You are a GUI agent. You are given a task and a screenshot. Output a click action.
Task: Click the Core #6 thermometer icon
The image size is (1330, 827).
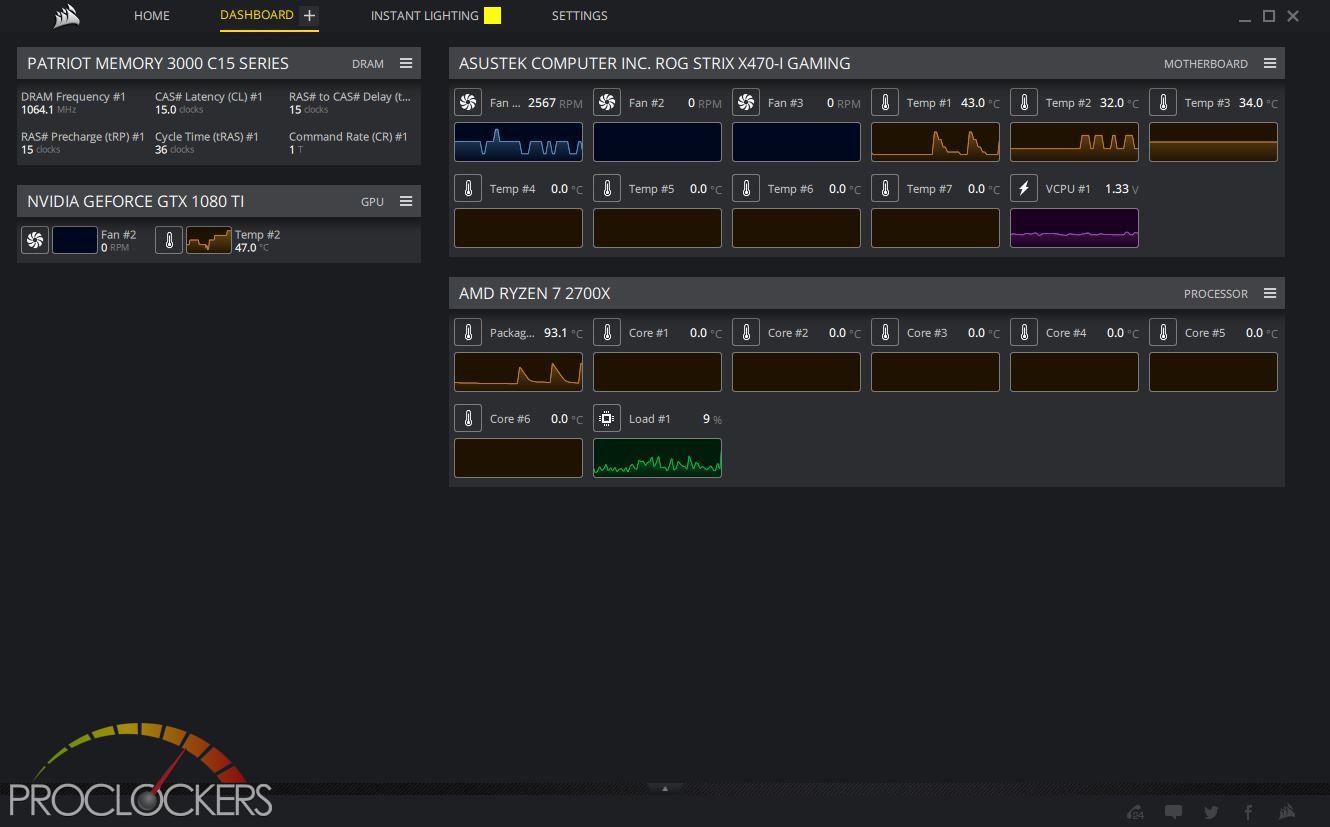point(468,418)
